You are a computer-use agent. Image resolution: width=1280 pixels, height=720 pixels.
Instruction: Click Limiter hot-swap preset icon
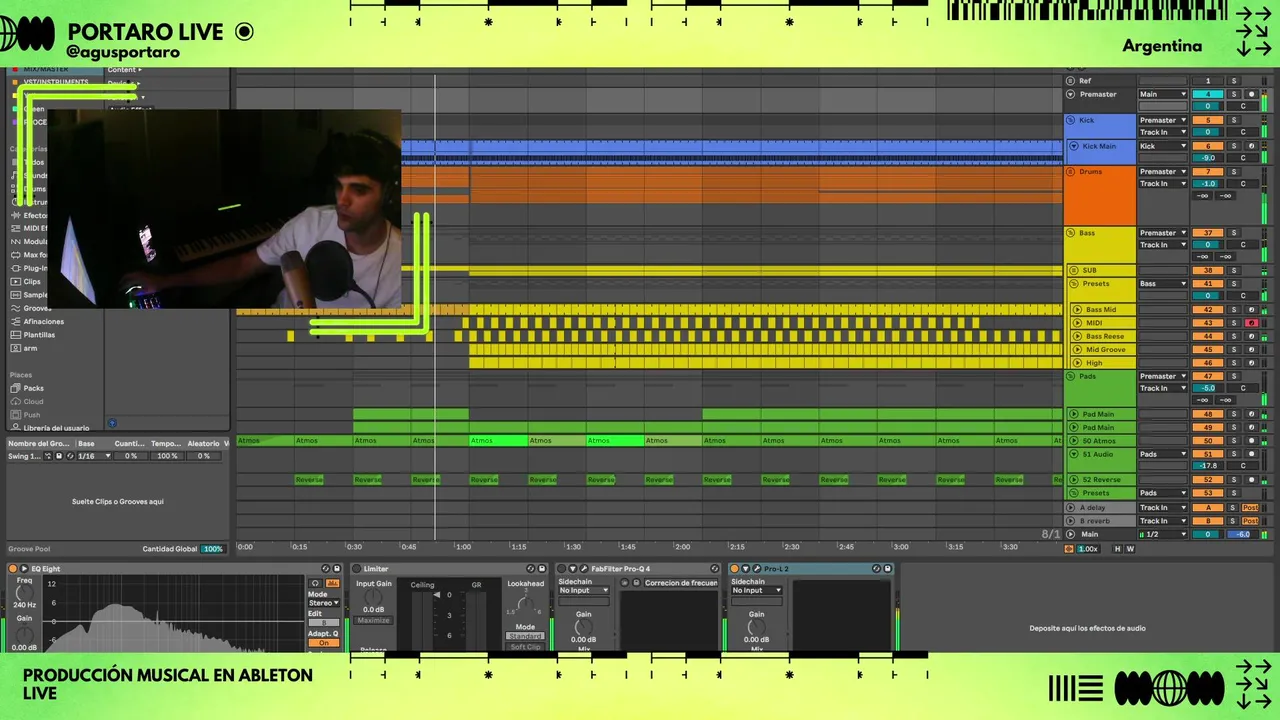tap(530, 569)
